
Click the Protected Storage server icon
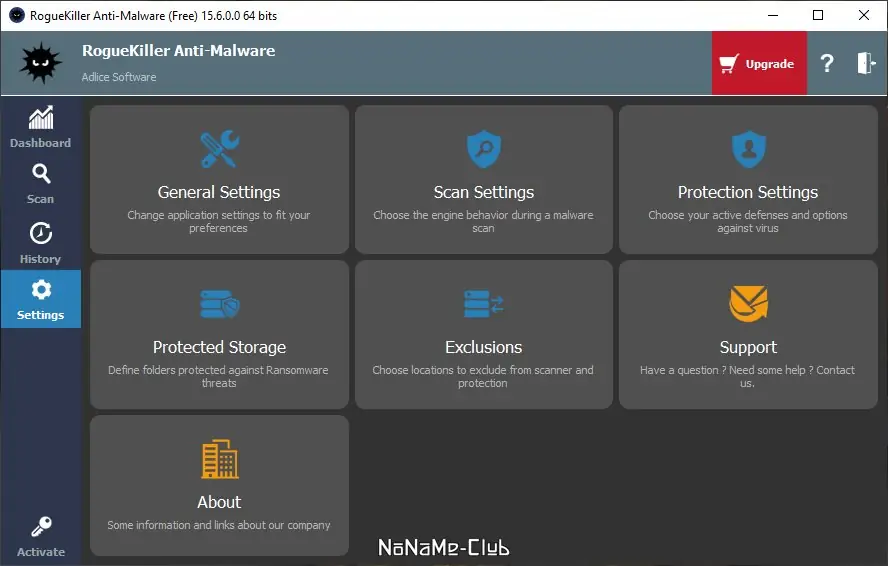pos(220,304)
